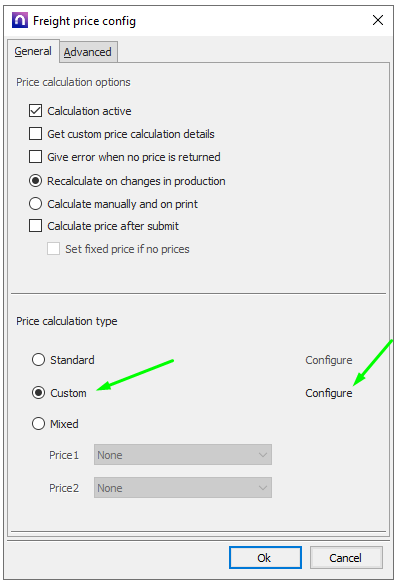Select the General tab
Viewport: 398px width, 583px height.
click(33, 51)
